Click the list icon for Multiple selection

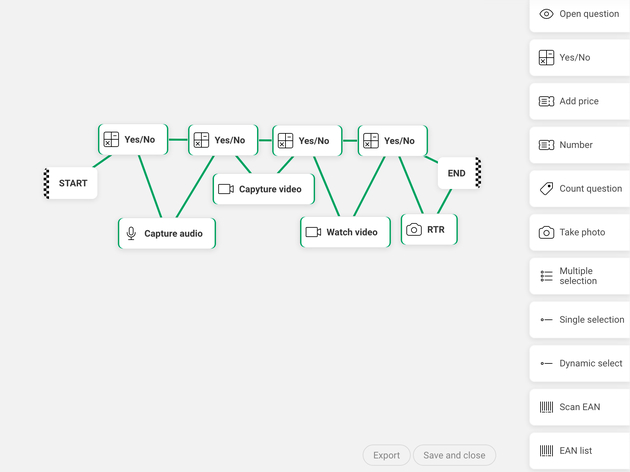(546, 276)
